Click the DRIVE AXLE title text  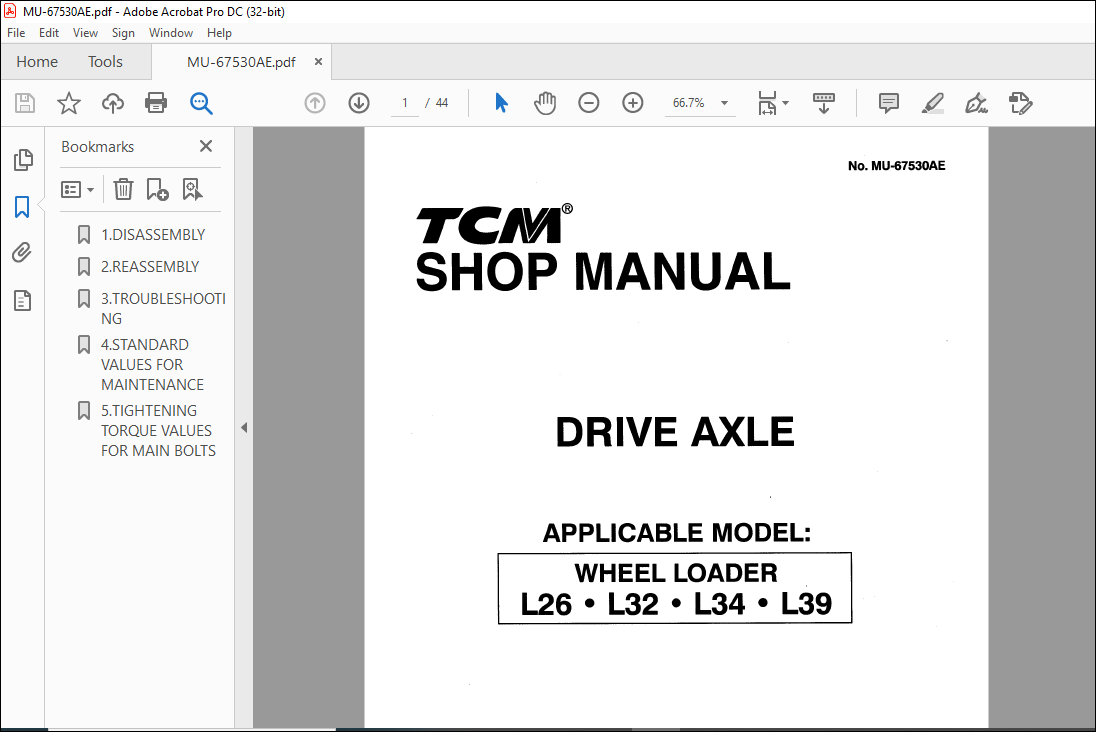675,431
